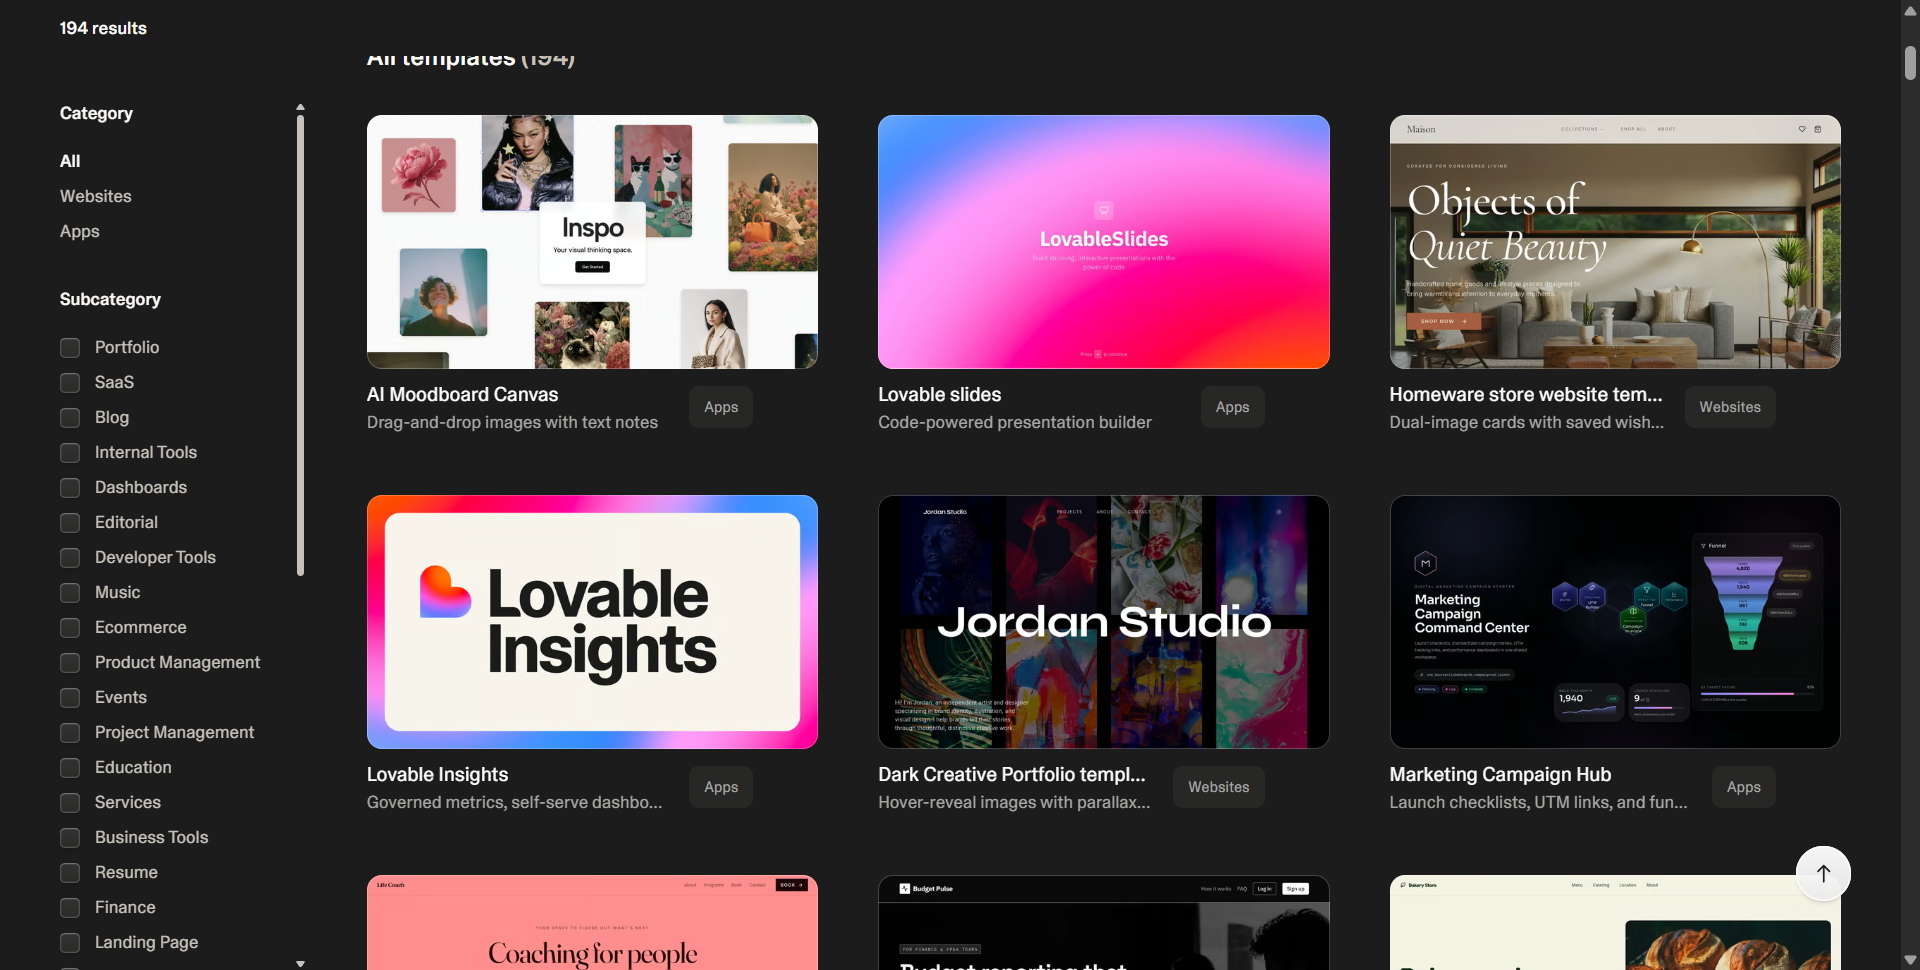Open the Objects of Quiet Beauty thumbnail

pyautogui.click(x=1615, y=242)
